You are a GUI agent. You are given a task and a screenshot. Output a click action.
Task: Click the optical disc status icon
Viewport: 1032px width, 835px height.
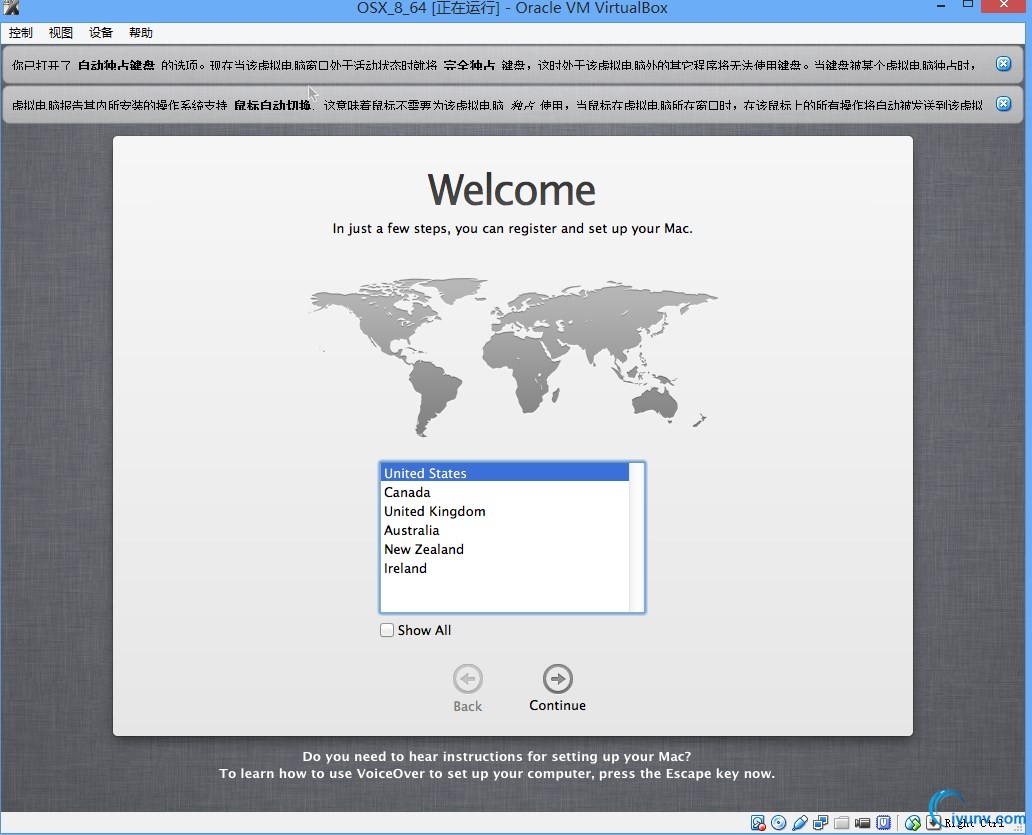coord(779,822)
